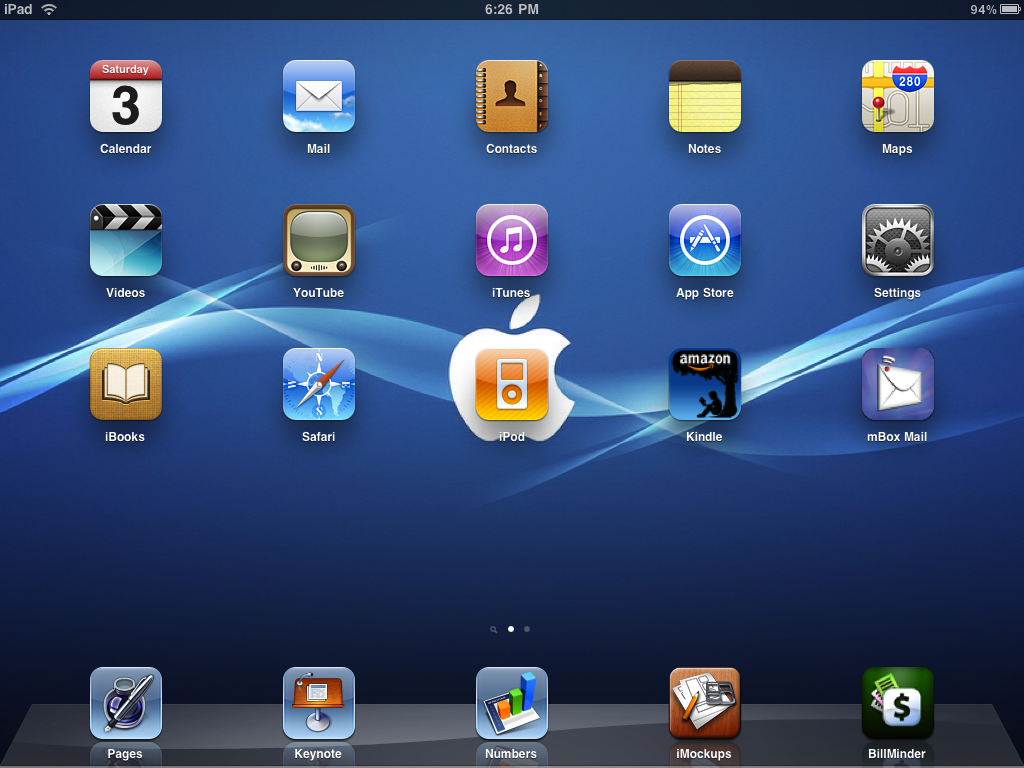Switch to the last home page dot
Viewport: 1024px width, 768px height.
[527, 629]
